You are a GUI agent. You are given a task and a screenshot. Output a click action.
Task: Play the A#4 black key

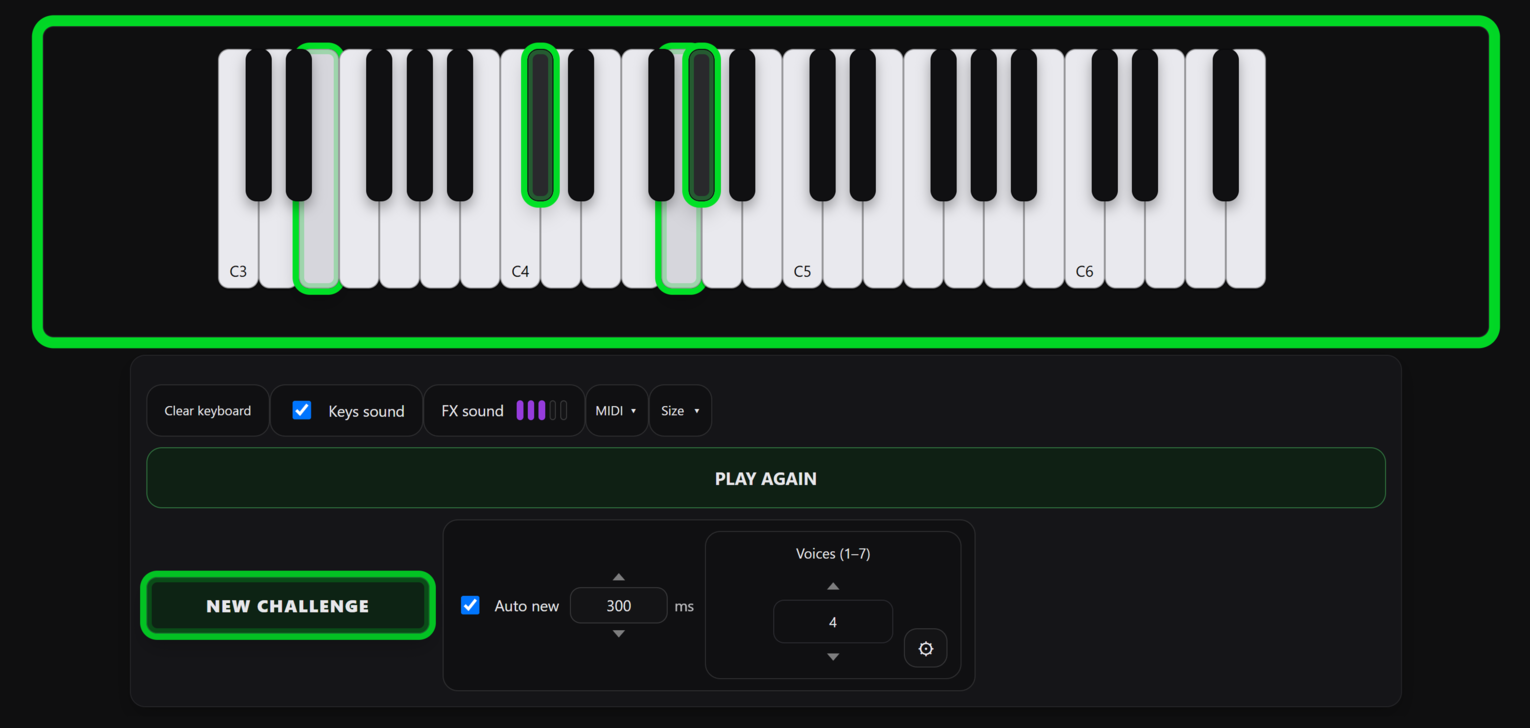(742, 125)
